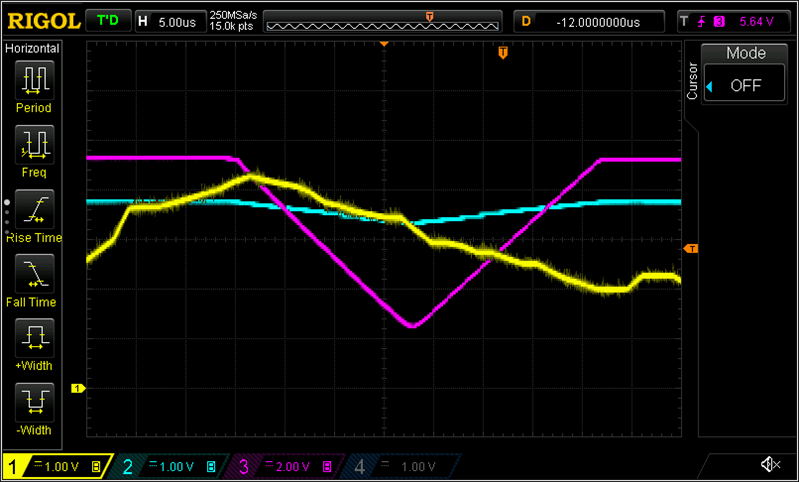Select the Rise Time measurement icon
Screen dimensions: 799x482
click(x=34, y=209)
